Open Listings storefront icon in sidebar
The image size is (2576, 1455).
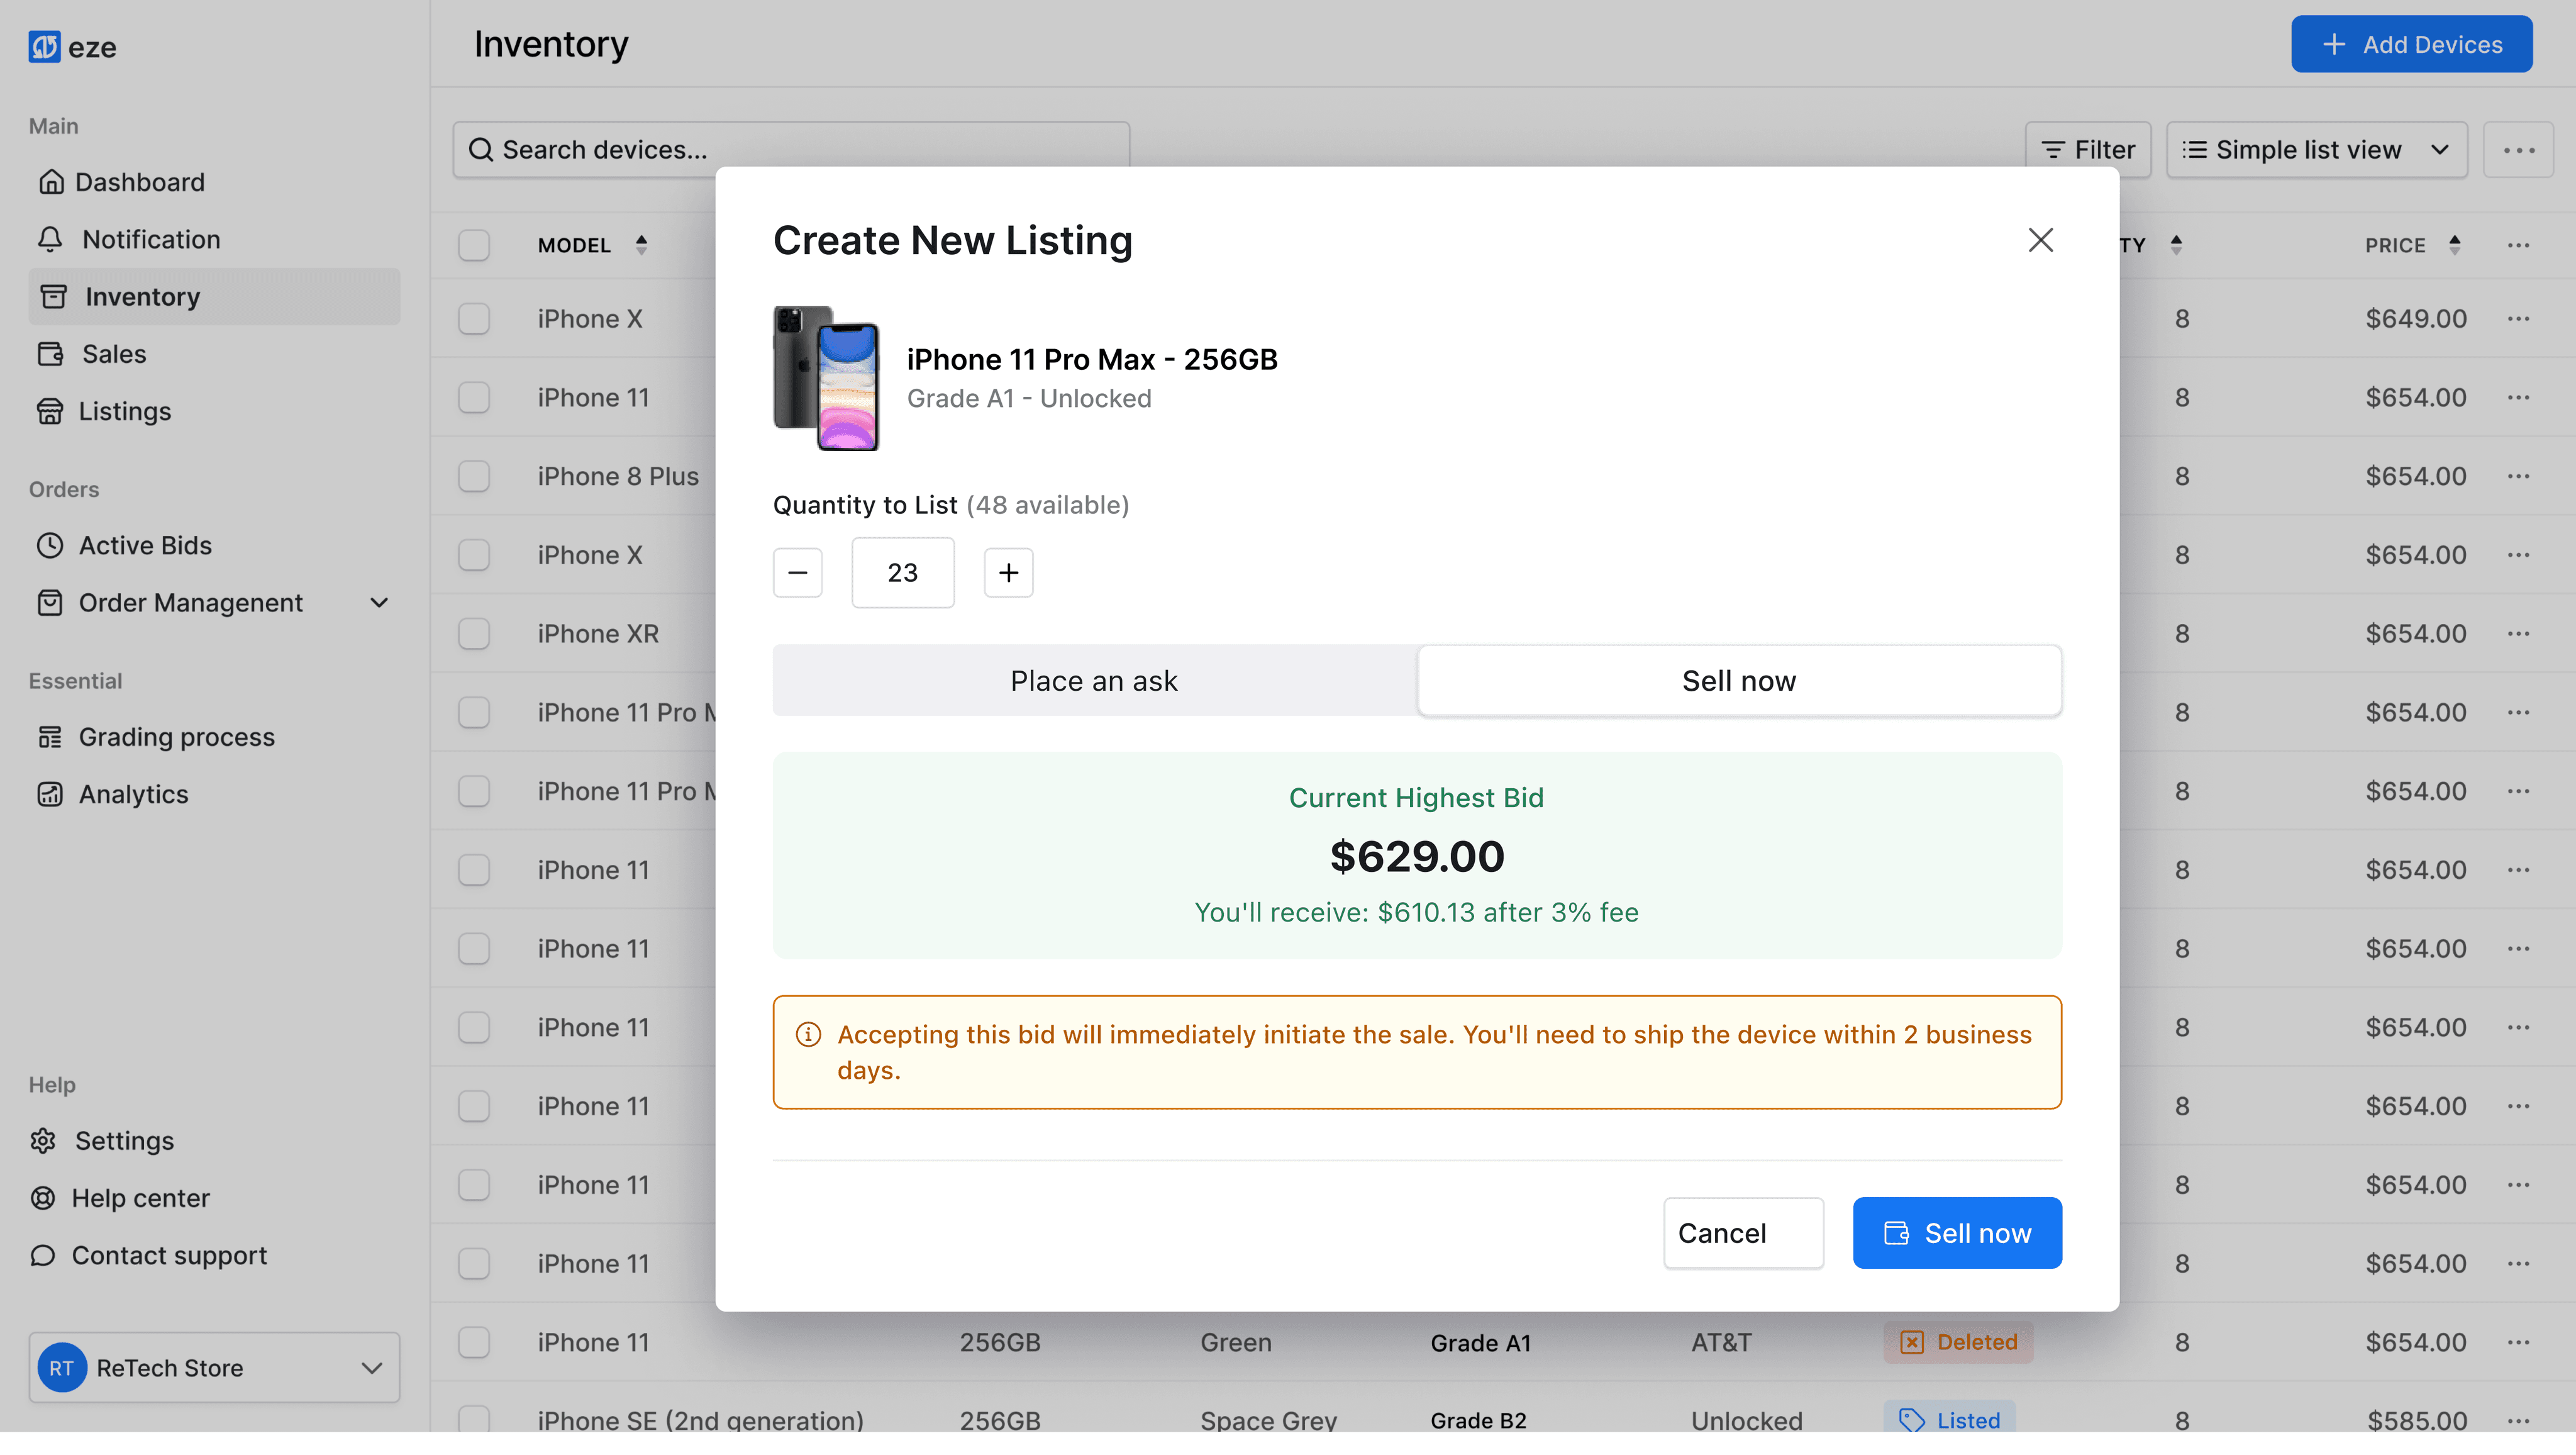click(x=50, y=411)
